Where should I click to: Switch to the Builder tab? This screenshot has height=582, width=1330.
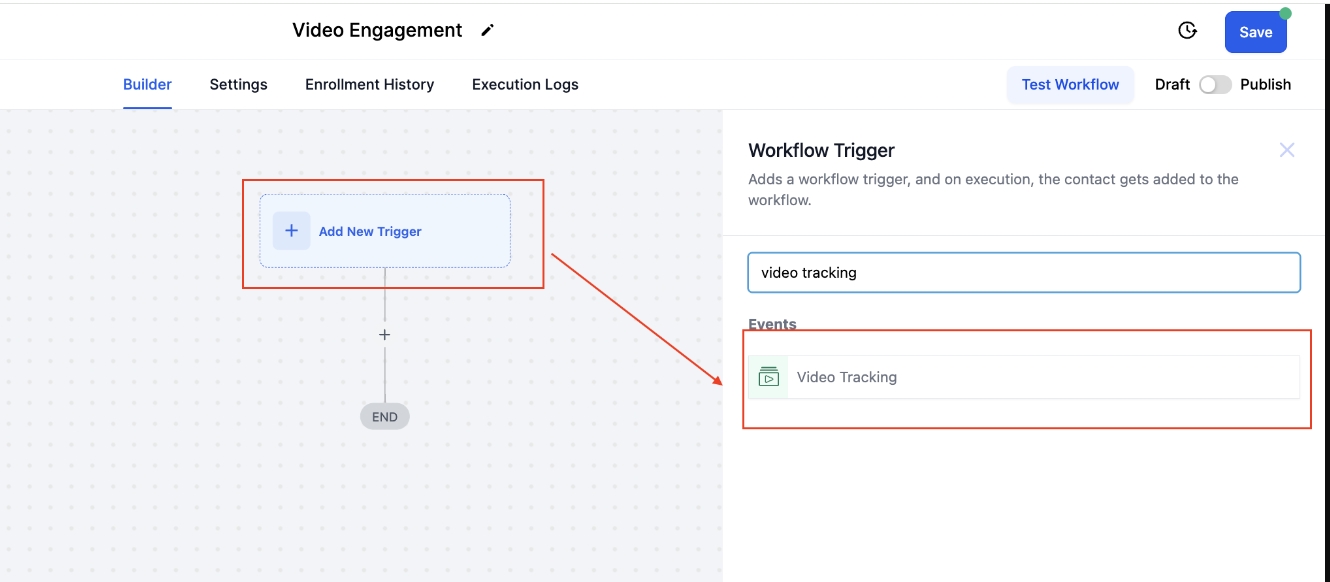pos(147,85)
